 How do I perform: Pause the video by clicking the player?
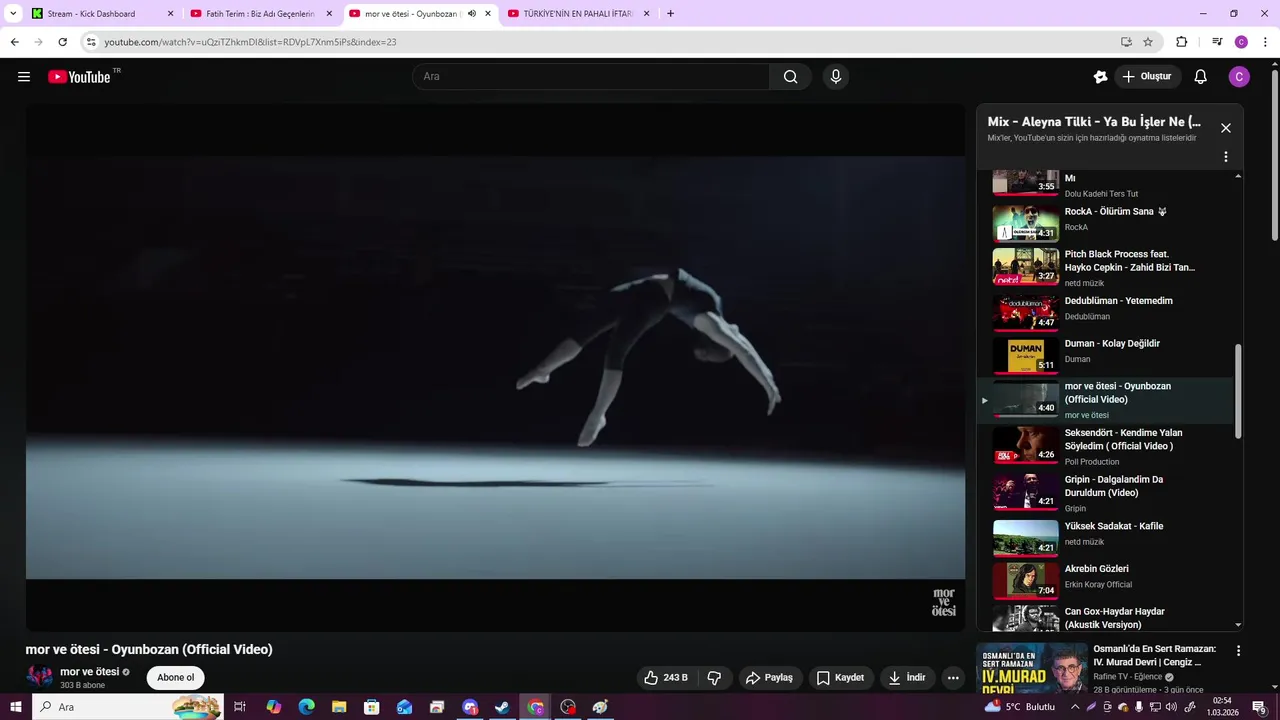[x=495, y=367]
